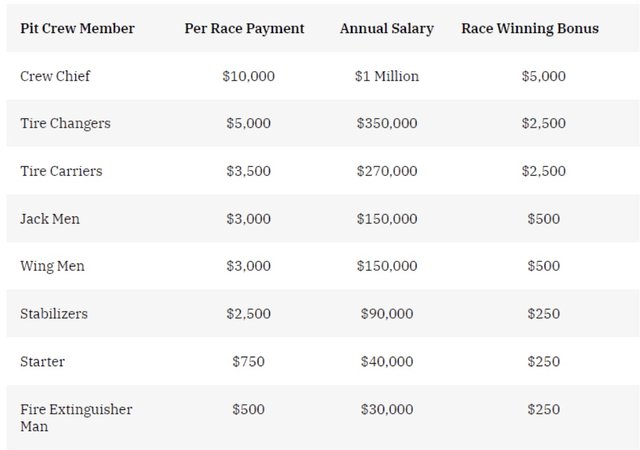This screenshot has width=640, height=450.
Task: Click the $40,000 annual salary cell
Action: coord(387,361)
